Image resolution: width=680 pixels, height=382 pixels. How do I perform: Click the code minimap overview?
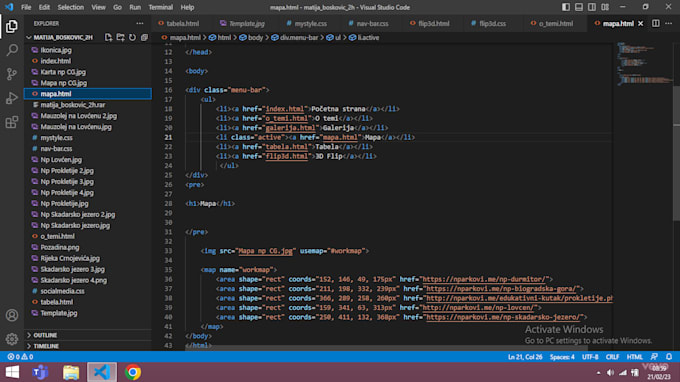click(x=644, y=63)
